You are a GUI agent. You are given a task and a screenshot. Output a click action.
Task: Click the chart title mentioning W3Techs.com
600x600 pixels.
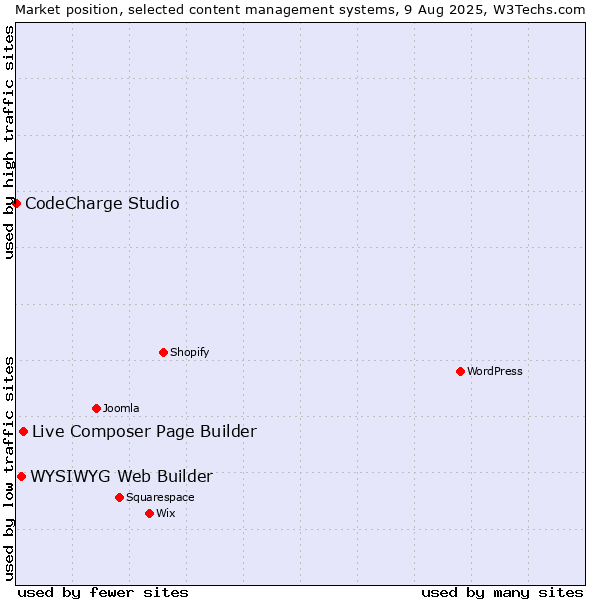[300, 10]
